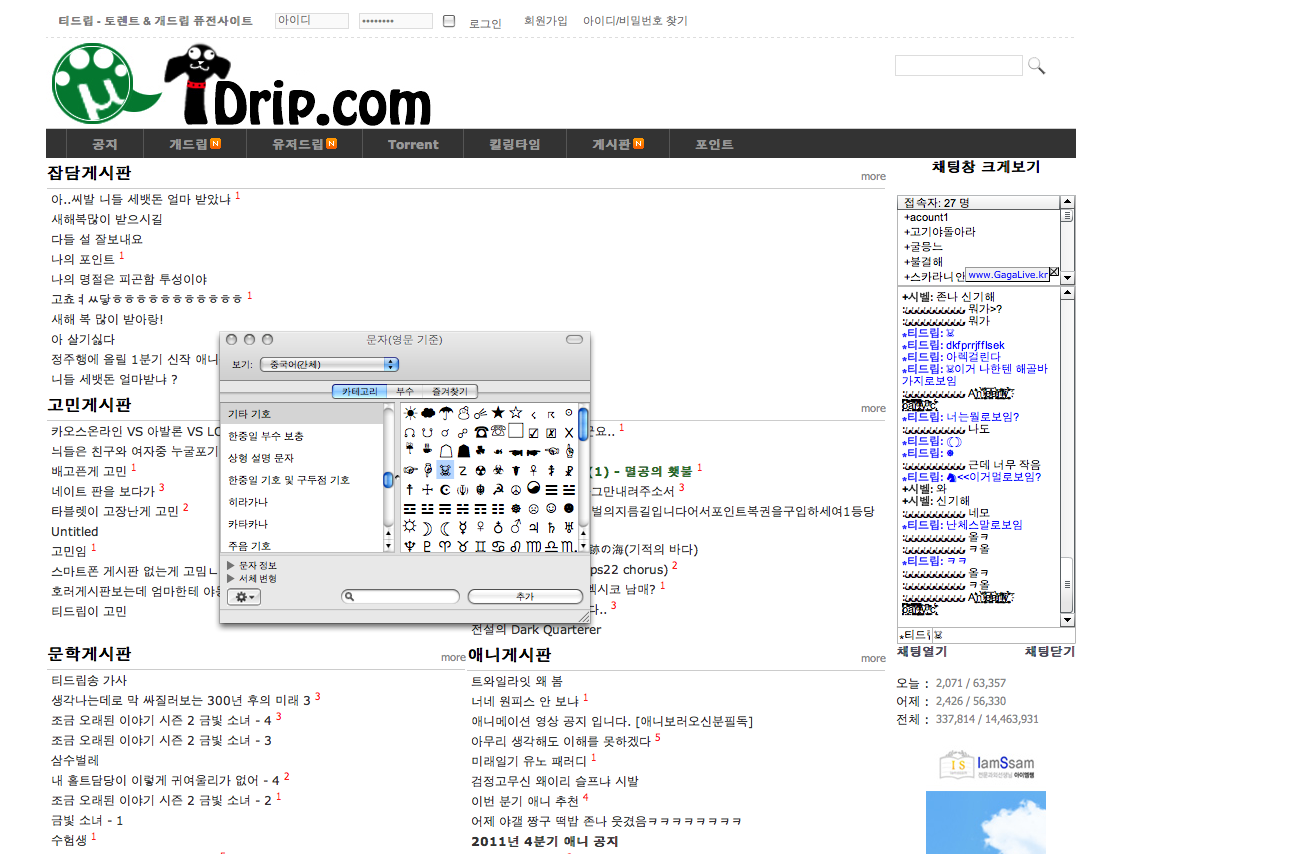Click the character palette search field
This screenshot has height=854, width=1302.
(x=401, y=596)
